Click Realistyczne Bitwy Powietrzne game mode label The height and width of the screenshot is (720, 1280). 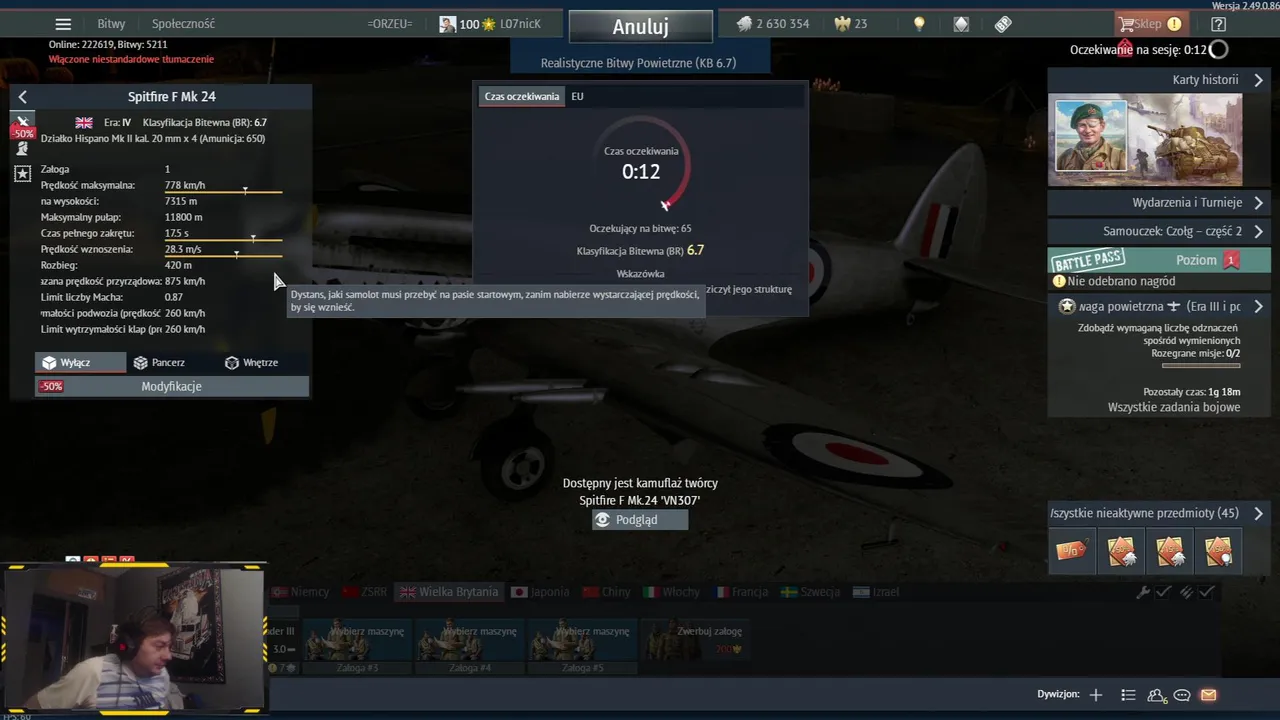tap(638, 63)
